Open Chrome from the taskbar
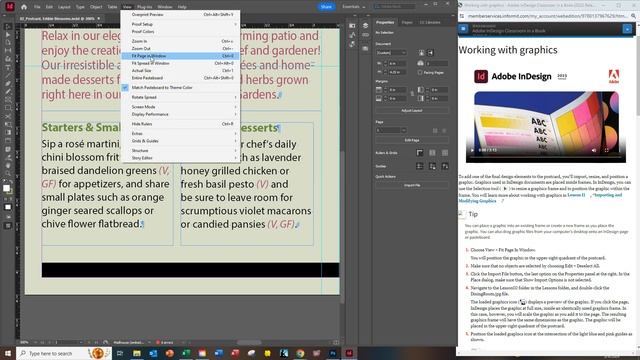The height and width of the screenshot is (360, 640). click(x=300, y=353)
